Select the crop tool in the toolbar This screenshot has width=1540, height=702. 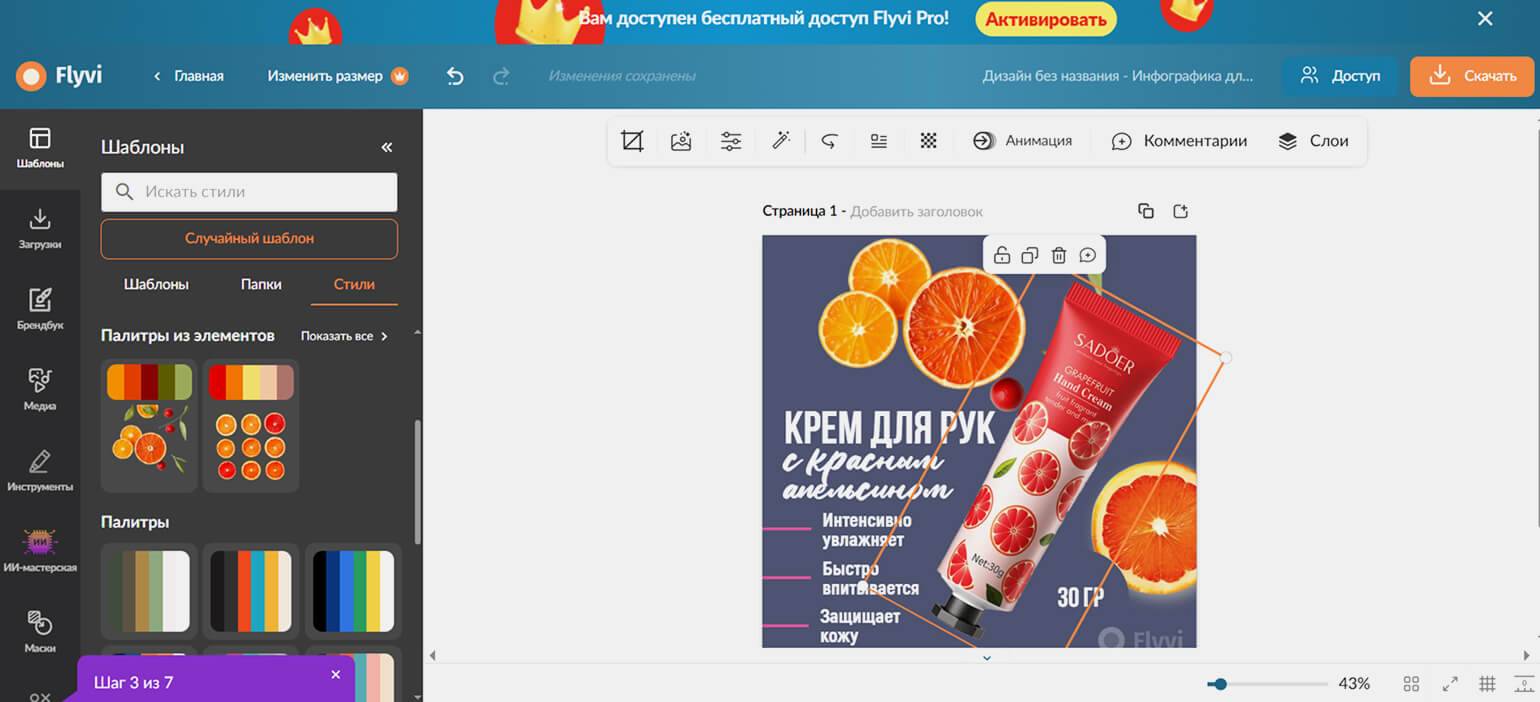coord(632,141)
